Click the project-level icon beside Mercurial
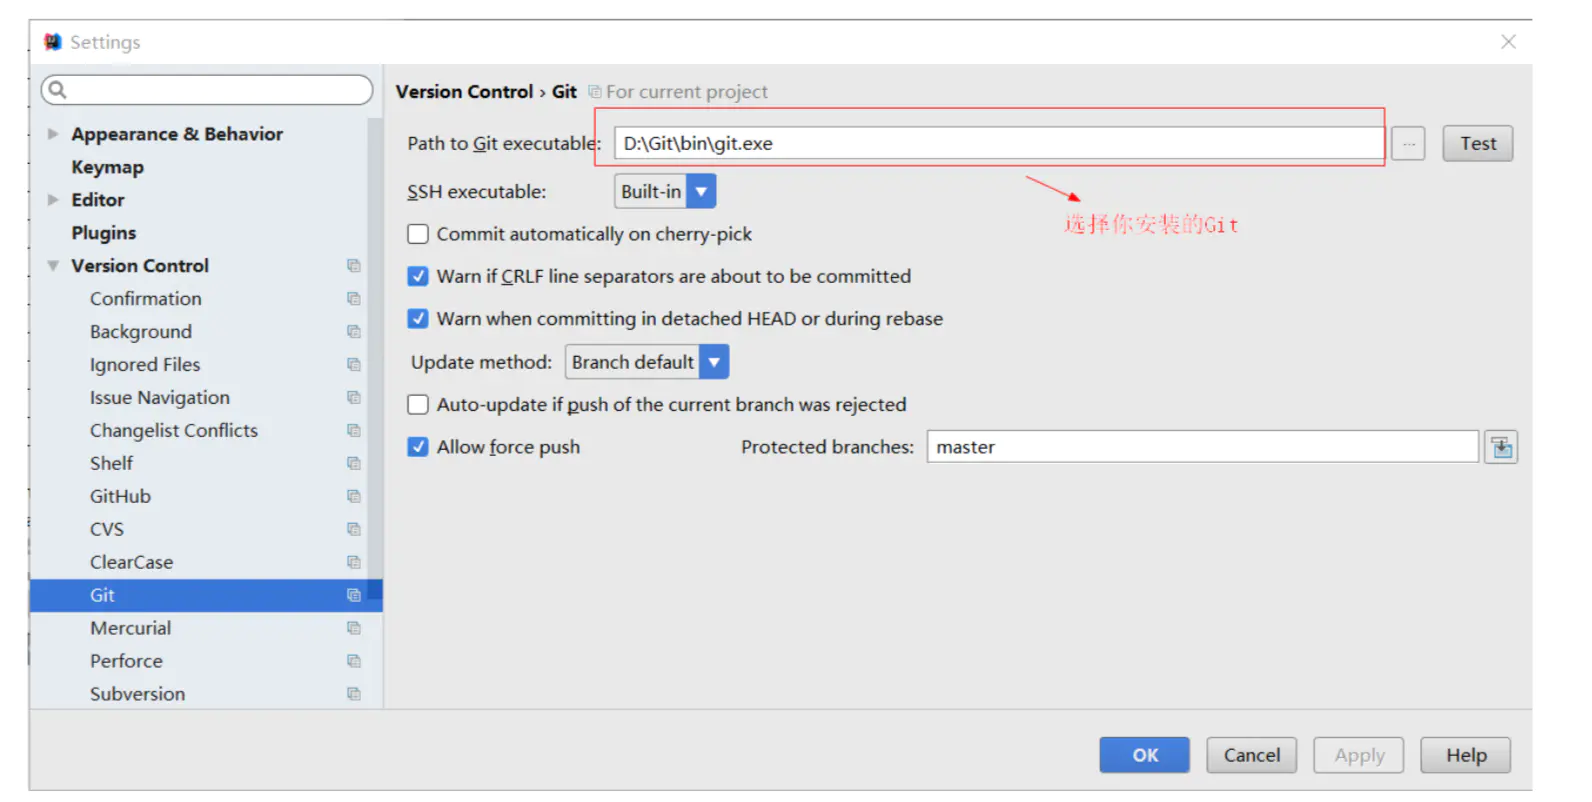This screenshot has width=1592, height=802. [x=353, y=628]
